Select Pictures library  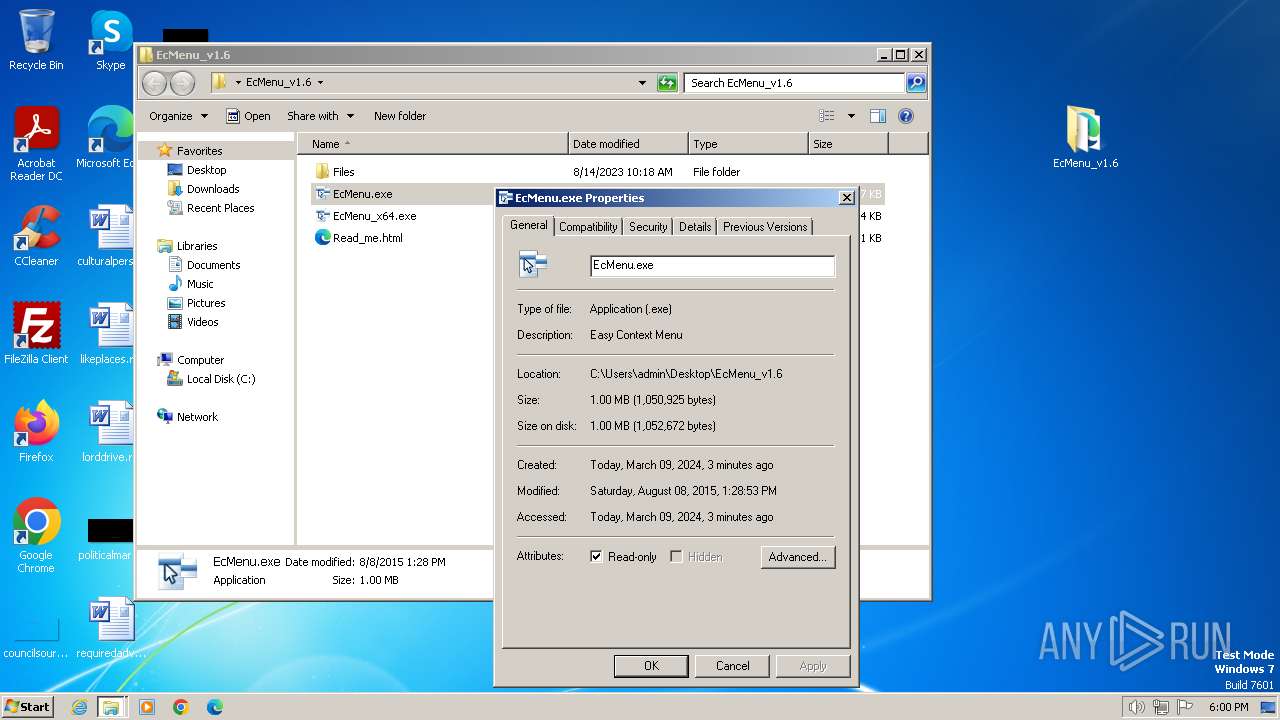click(206, 303)
